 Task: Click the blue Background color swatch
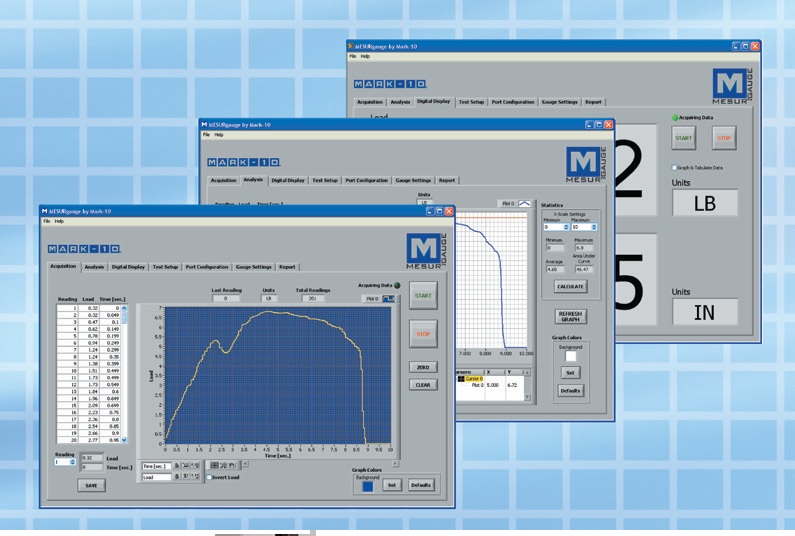click(367, 486)
